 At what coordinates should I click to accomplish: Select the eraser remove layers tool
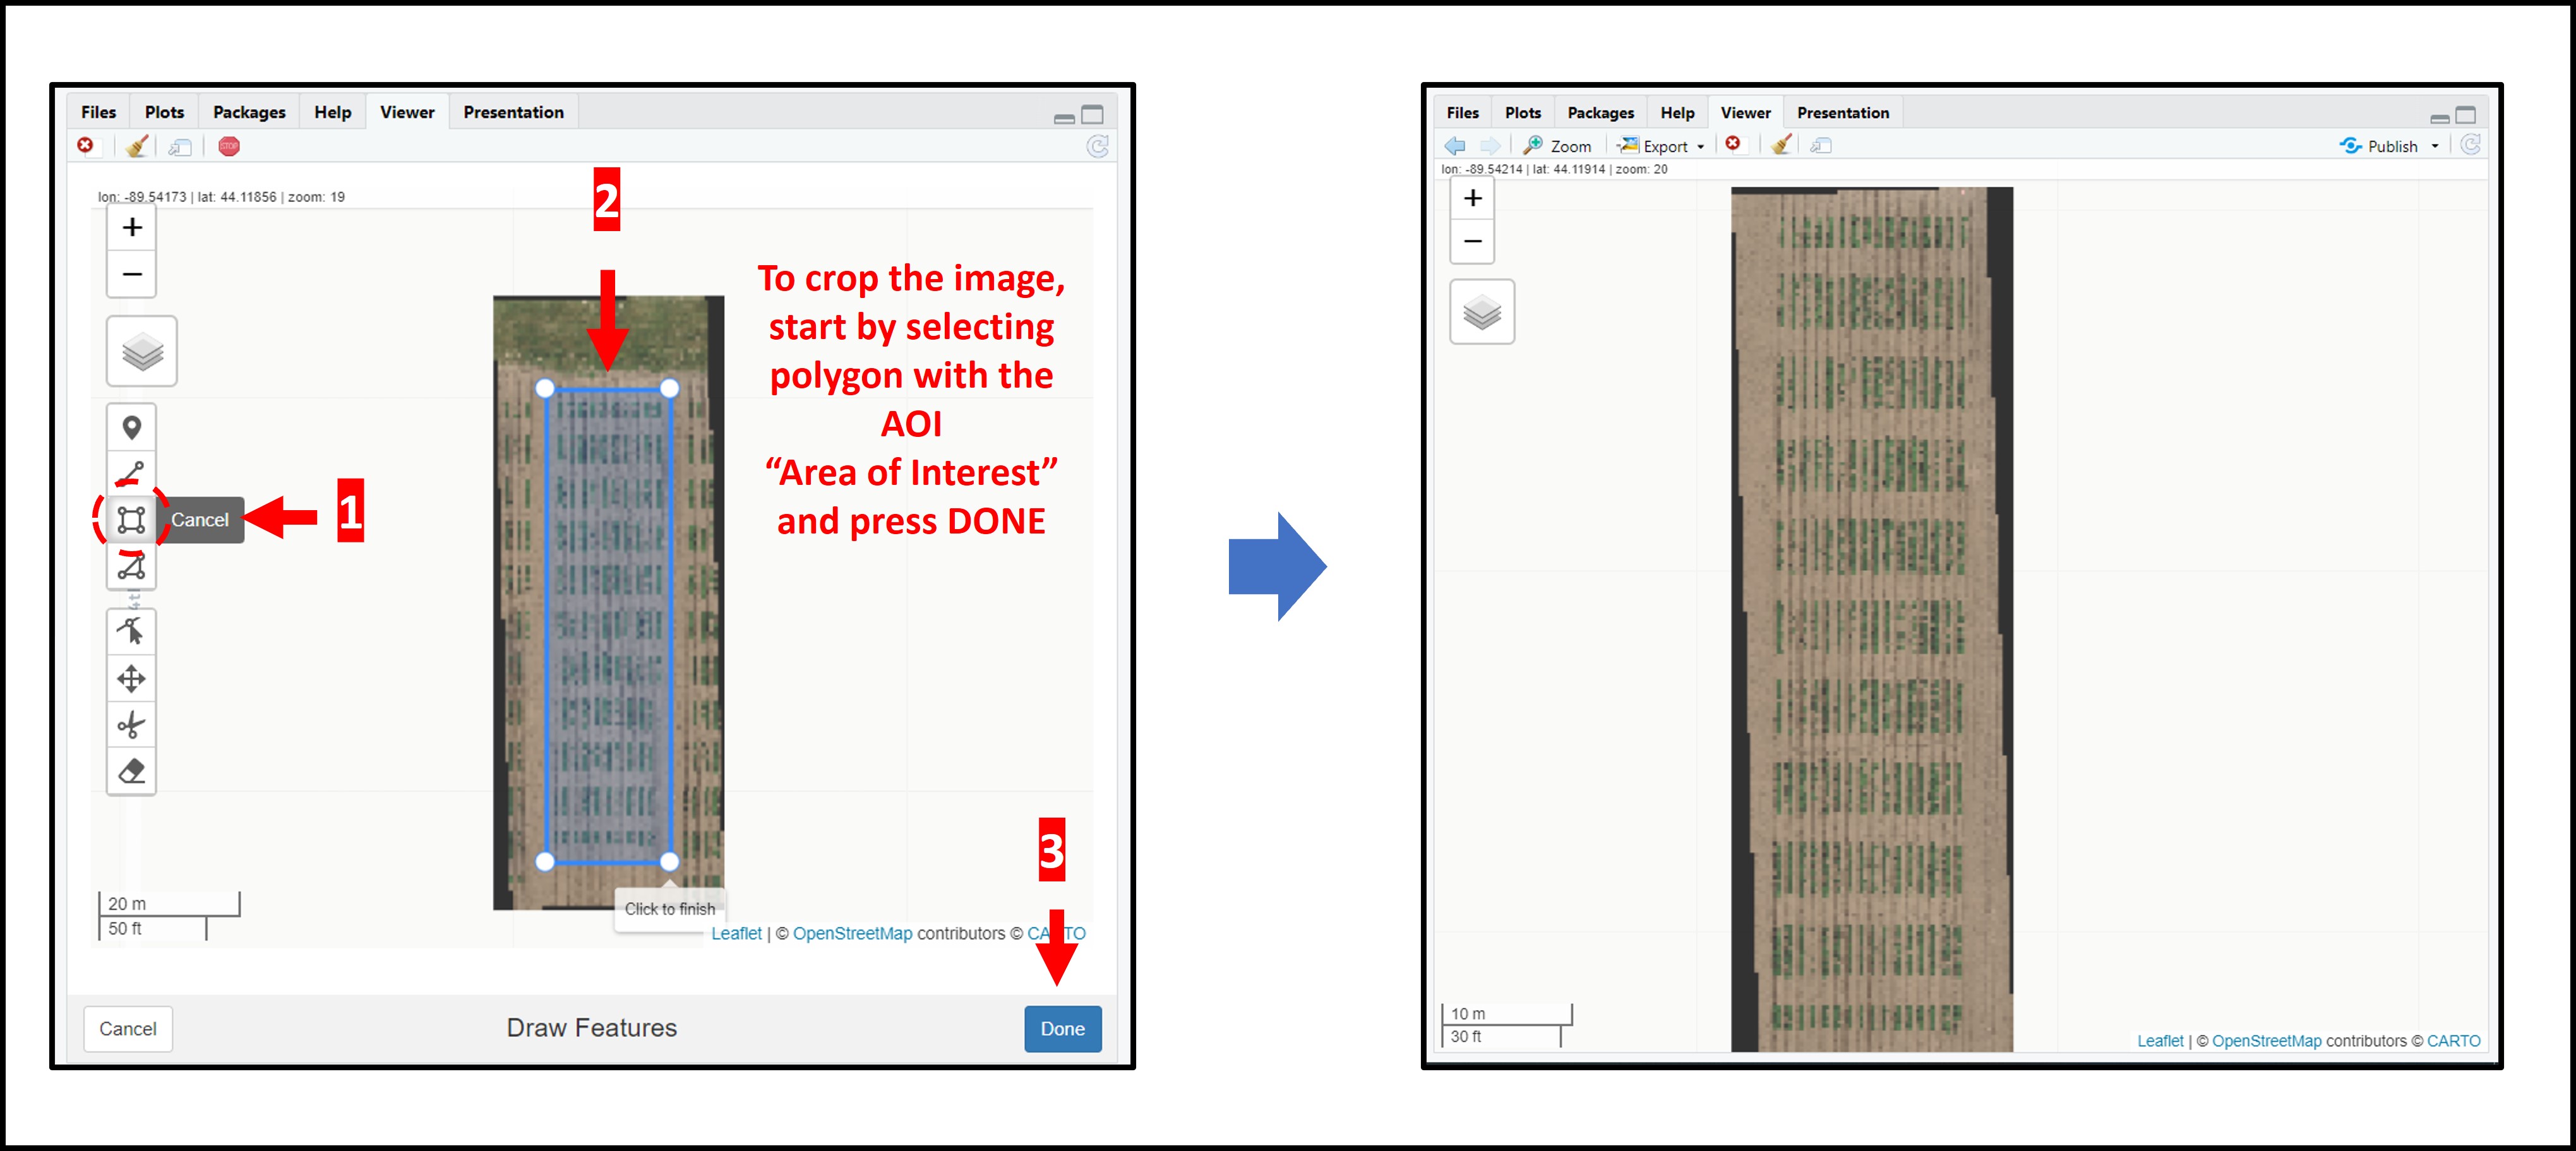coord(131,771)
